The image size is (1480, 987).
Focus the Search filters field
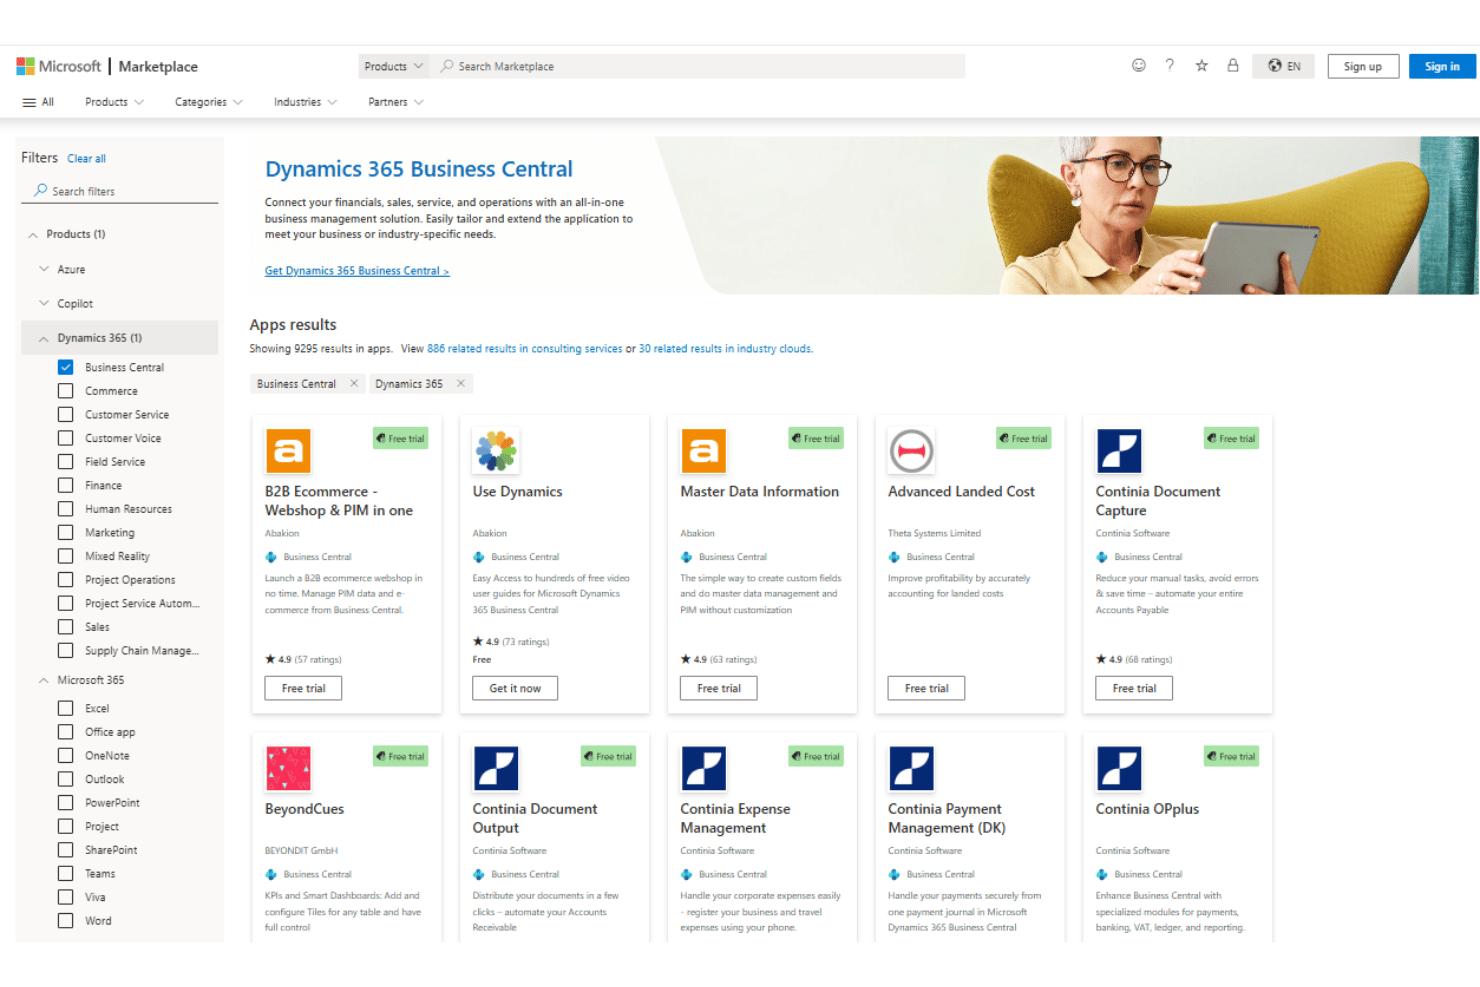[119, 191]
